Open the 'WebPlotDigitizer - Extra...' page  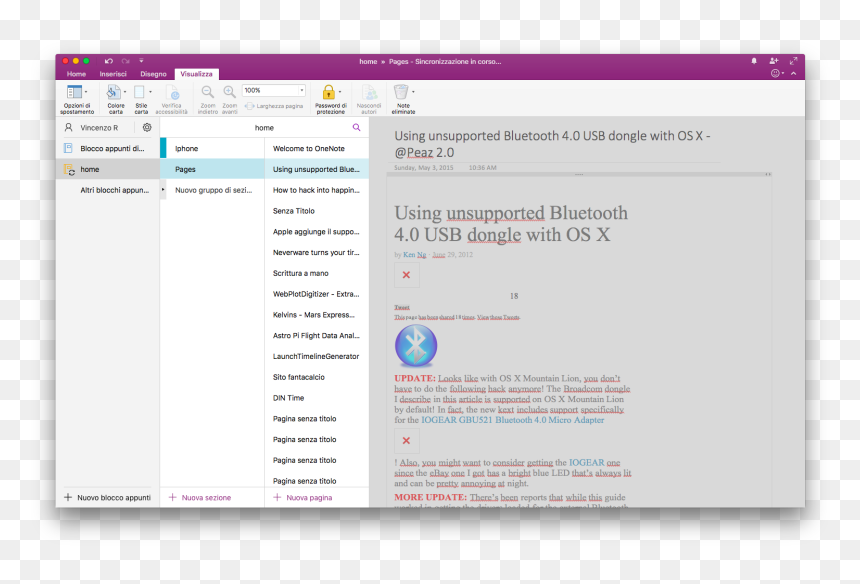pos(316,294)
